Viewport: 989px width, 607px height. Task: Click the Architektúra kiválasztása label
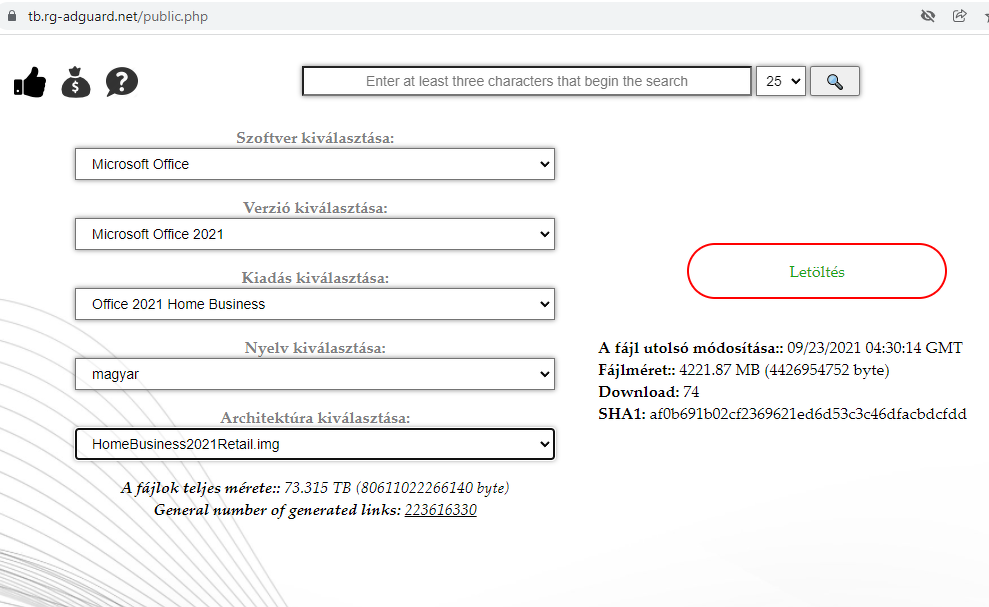tap(315, 418)
